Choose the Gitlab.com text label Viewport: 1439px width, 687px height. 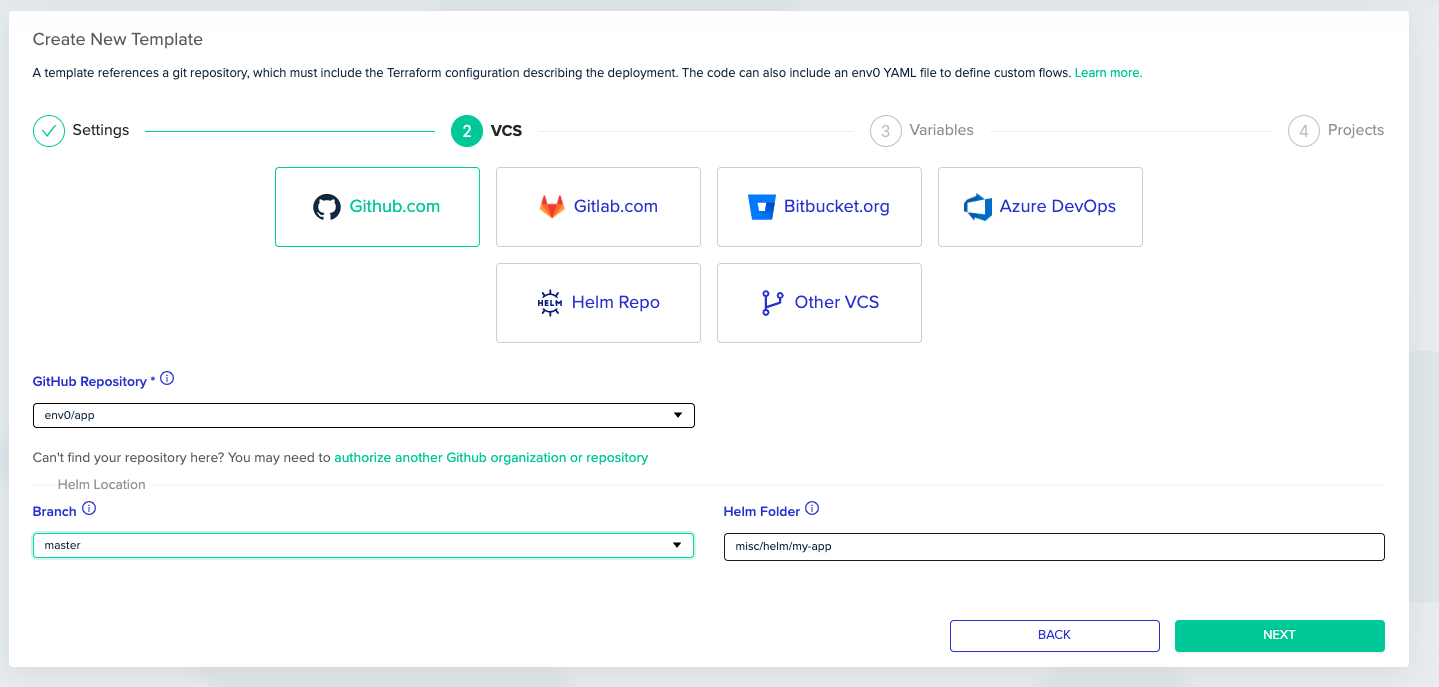[616, 207]
